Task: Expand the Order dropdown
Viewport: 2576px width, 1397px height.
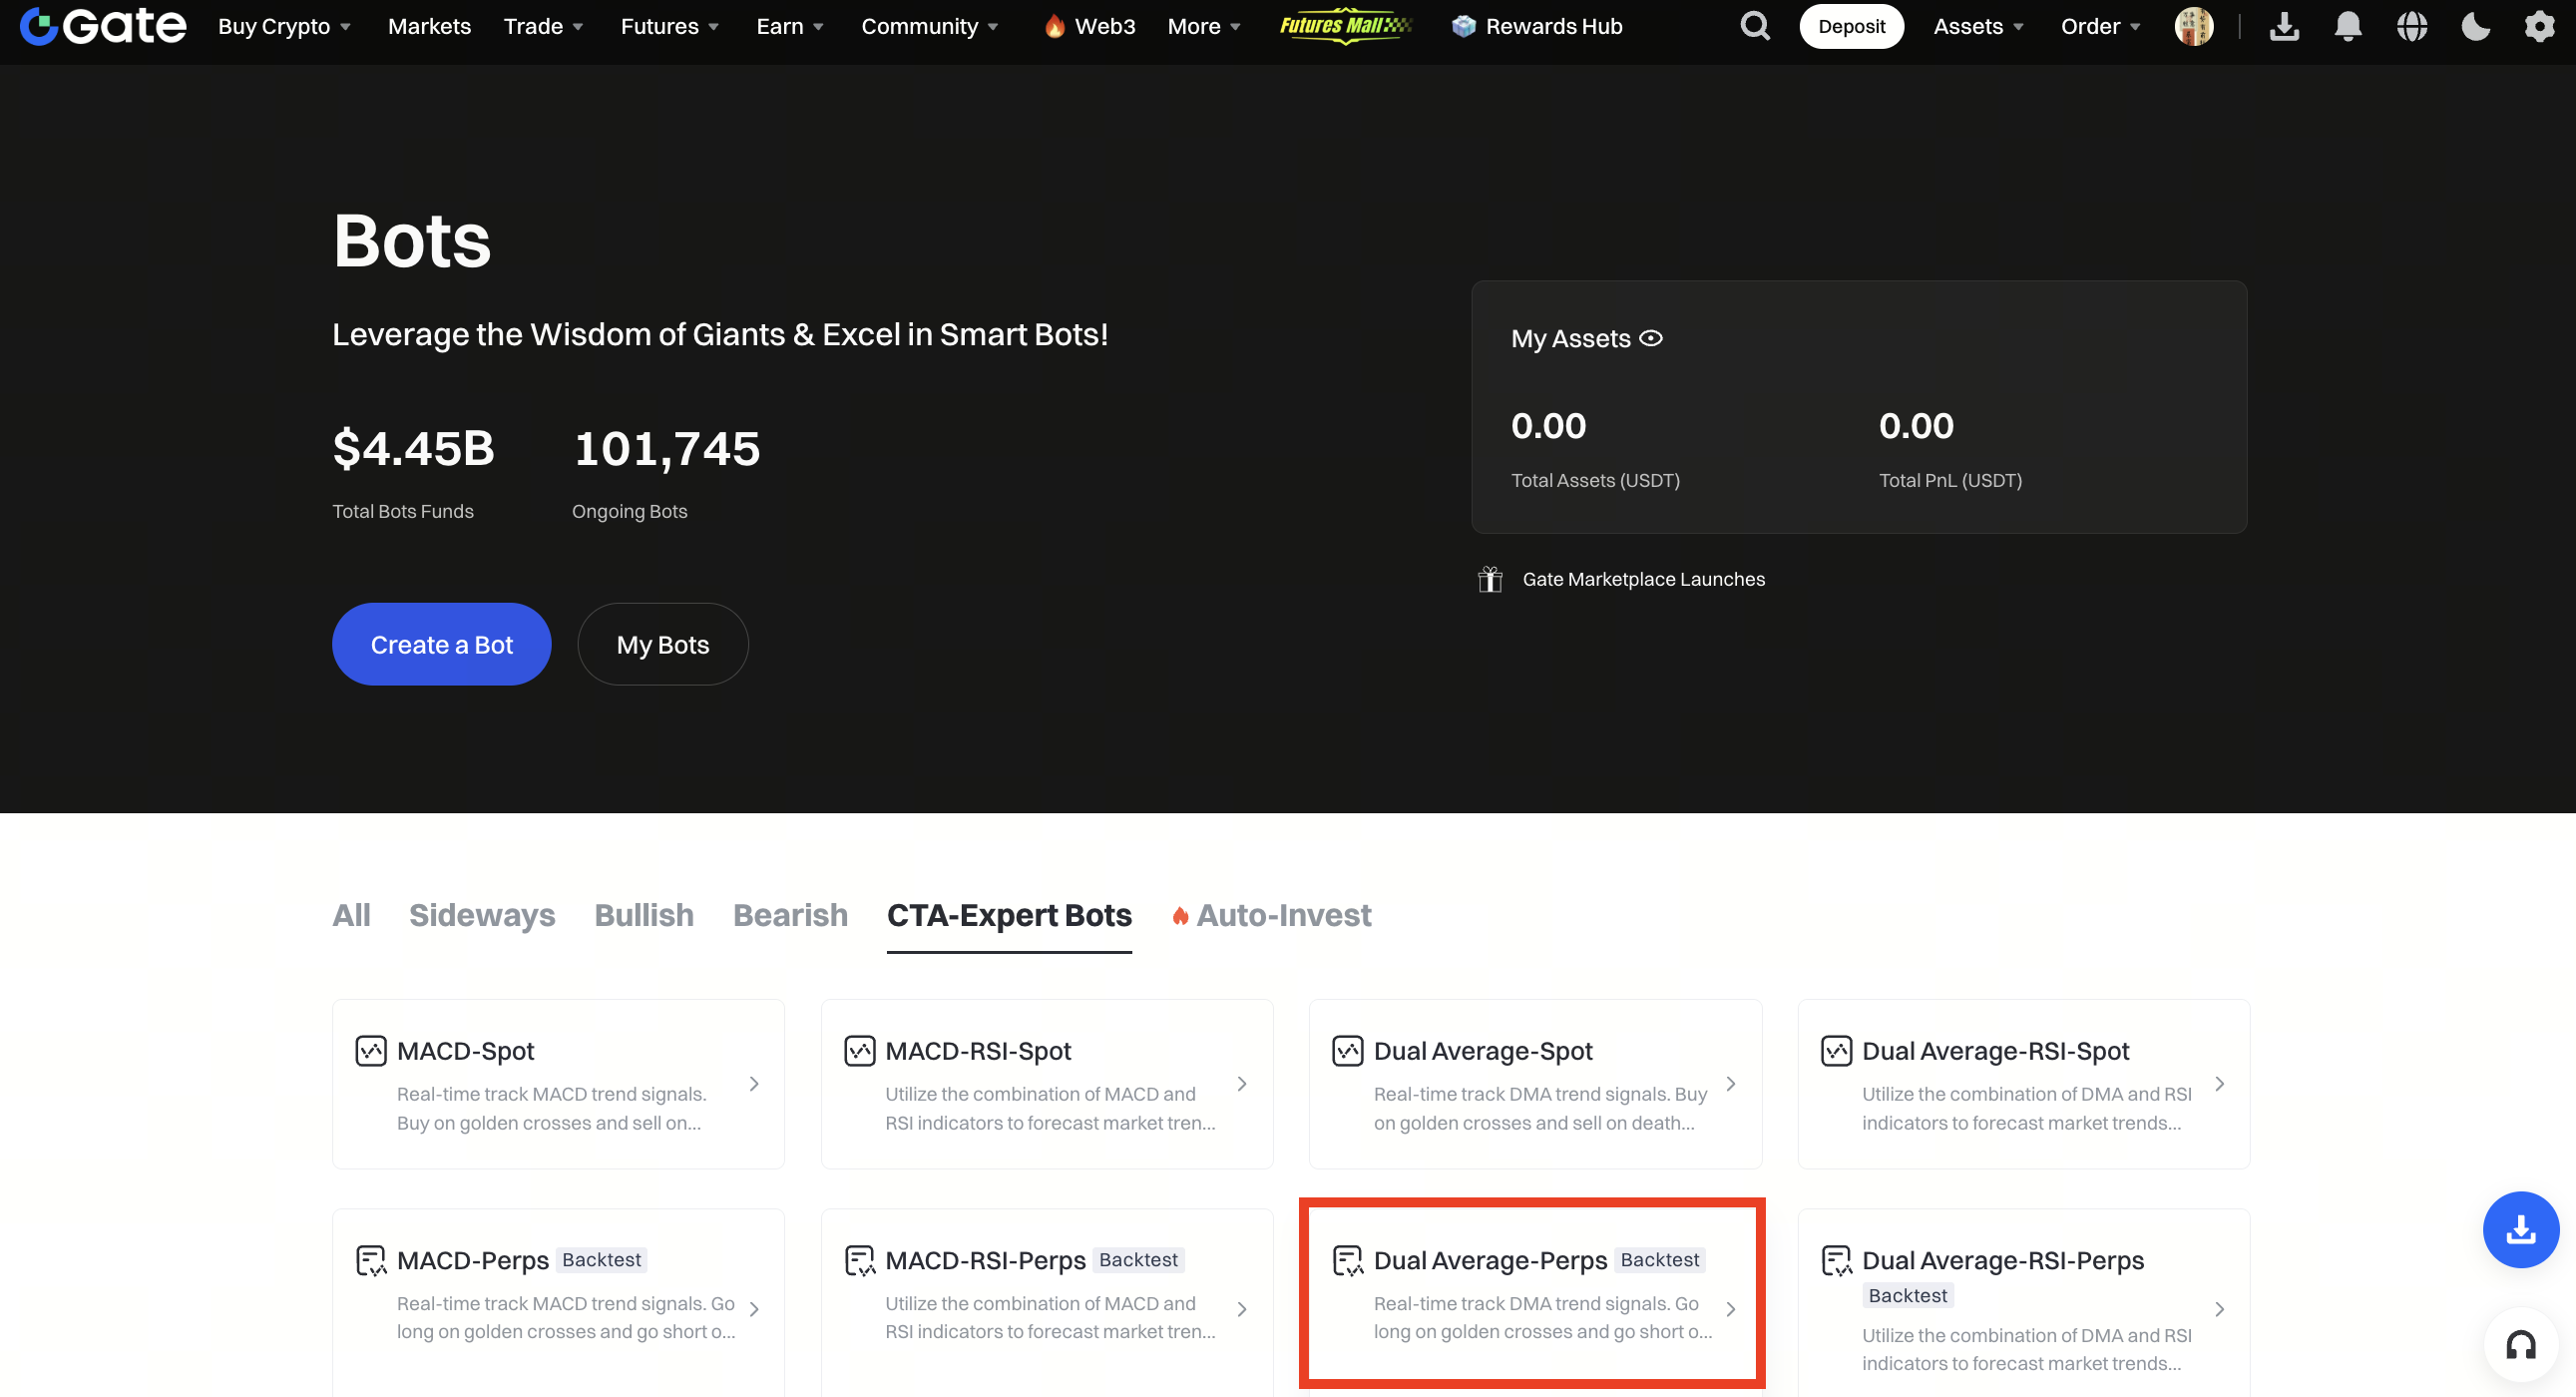Action: tap(2099, 26)
